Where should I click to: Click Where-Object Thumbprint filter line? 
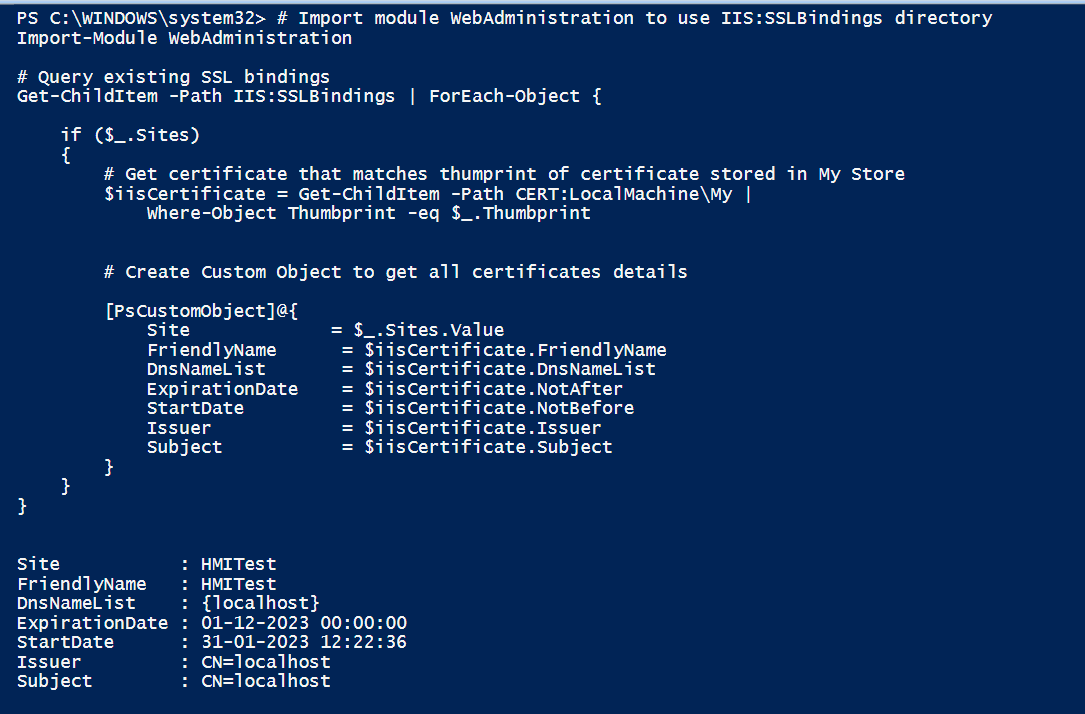pyautogui.click(x=369, y=213)
